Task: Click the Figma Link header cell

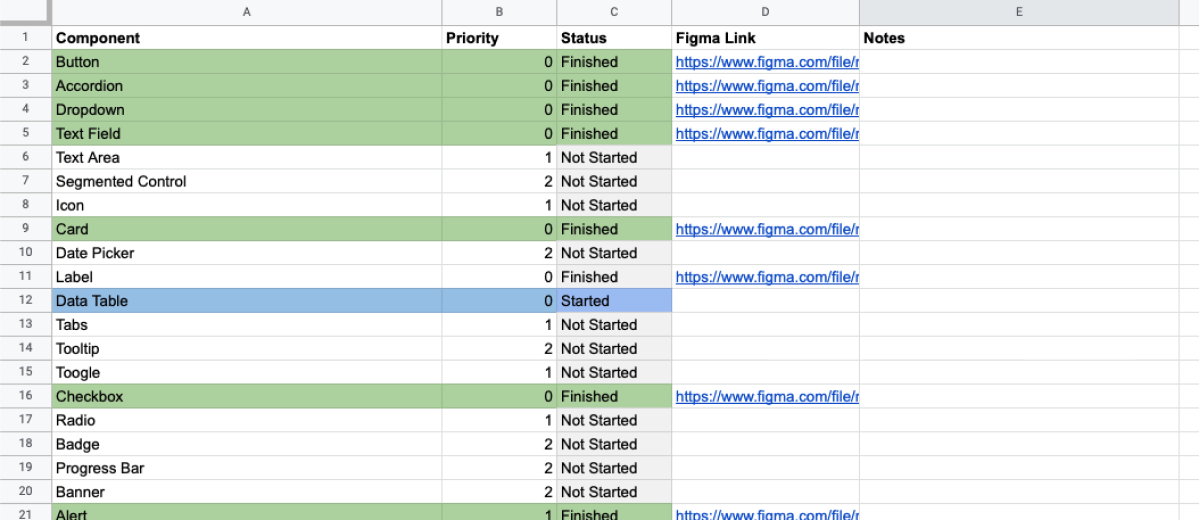Action: click(x=765, y=38)
